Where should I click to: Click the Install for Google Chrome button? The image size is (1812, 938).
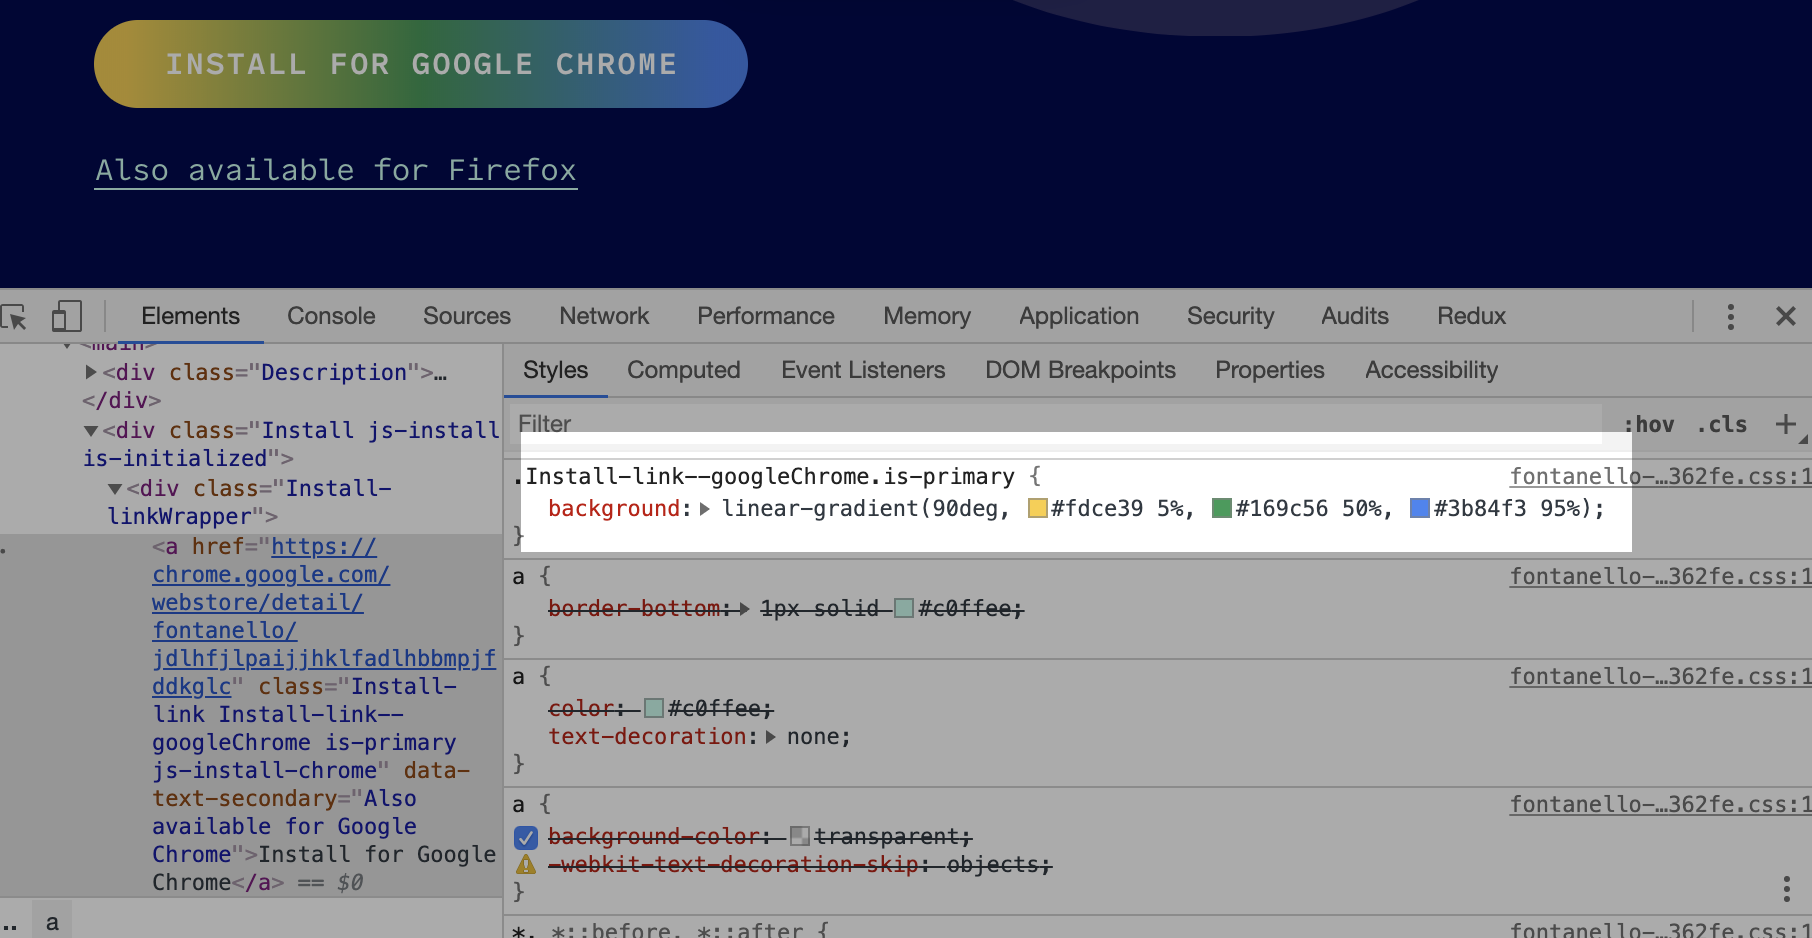[420, 65]
